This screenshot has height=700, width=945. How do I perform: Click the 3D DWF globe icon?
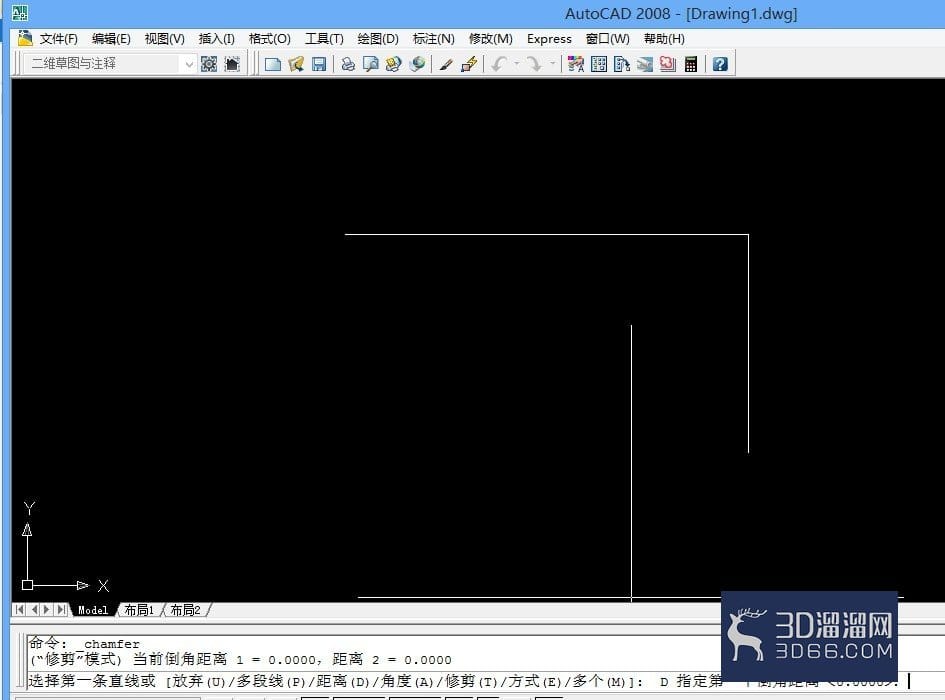pos(416,64)
